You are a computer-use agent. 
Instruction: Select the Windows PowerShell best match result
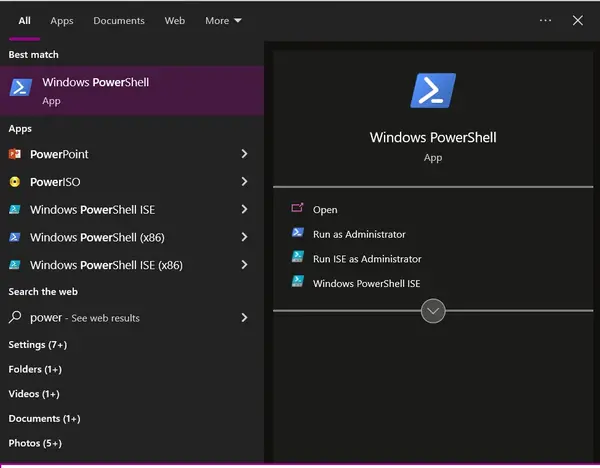(x=132, y=91)
